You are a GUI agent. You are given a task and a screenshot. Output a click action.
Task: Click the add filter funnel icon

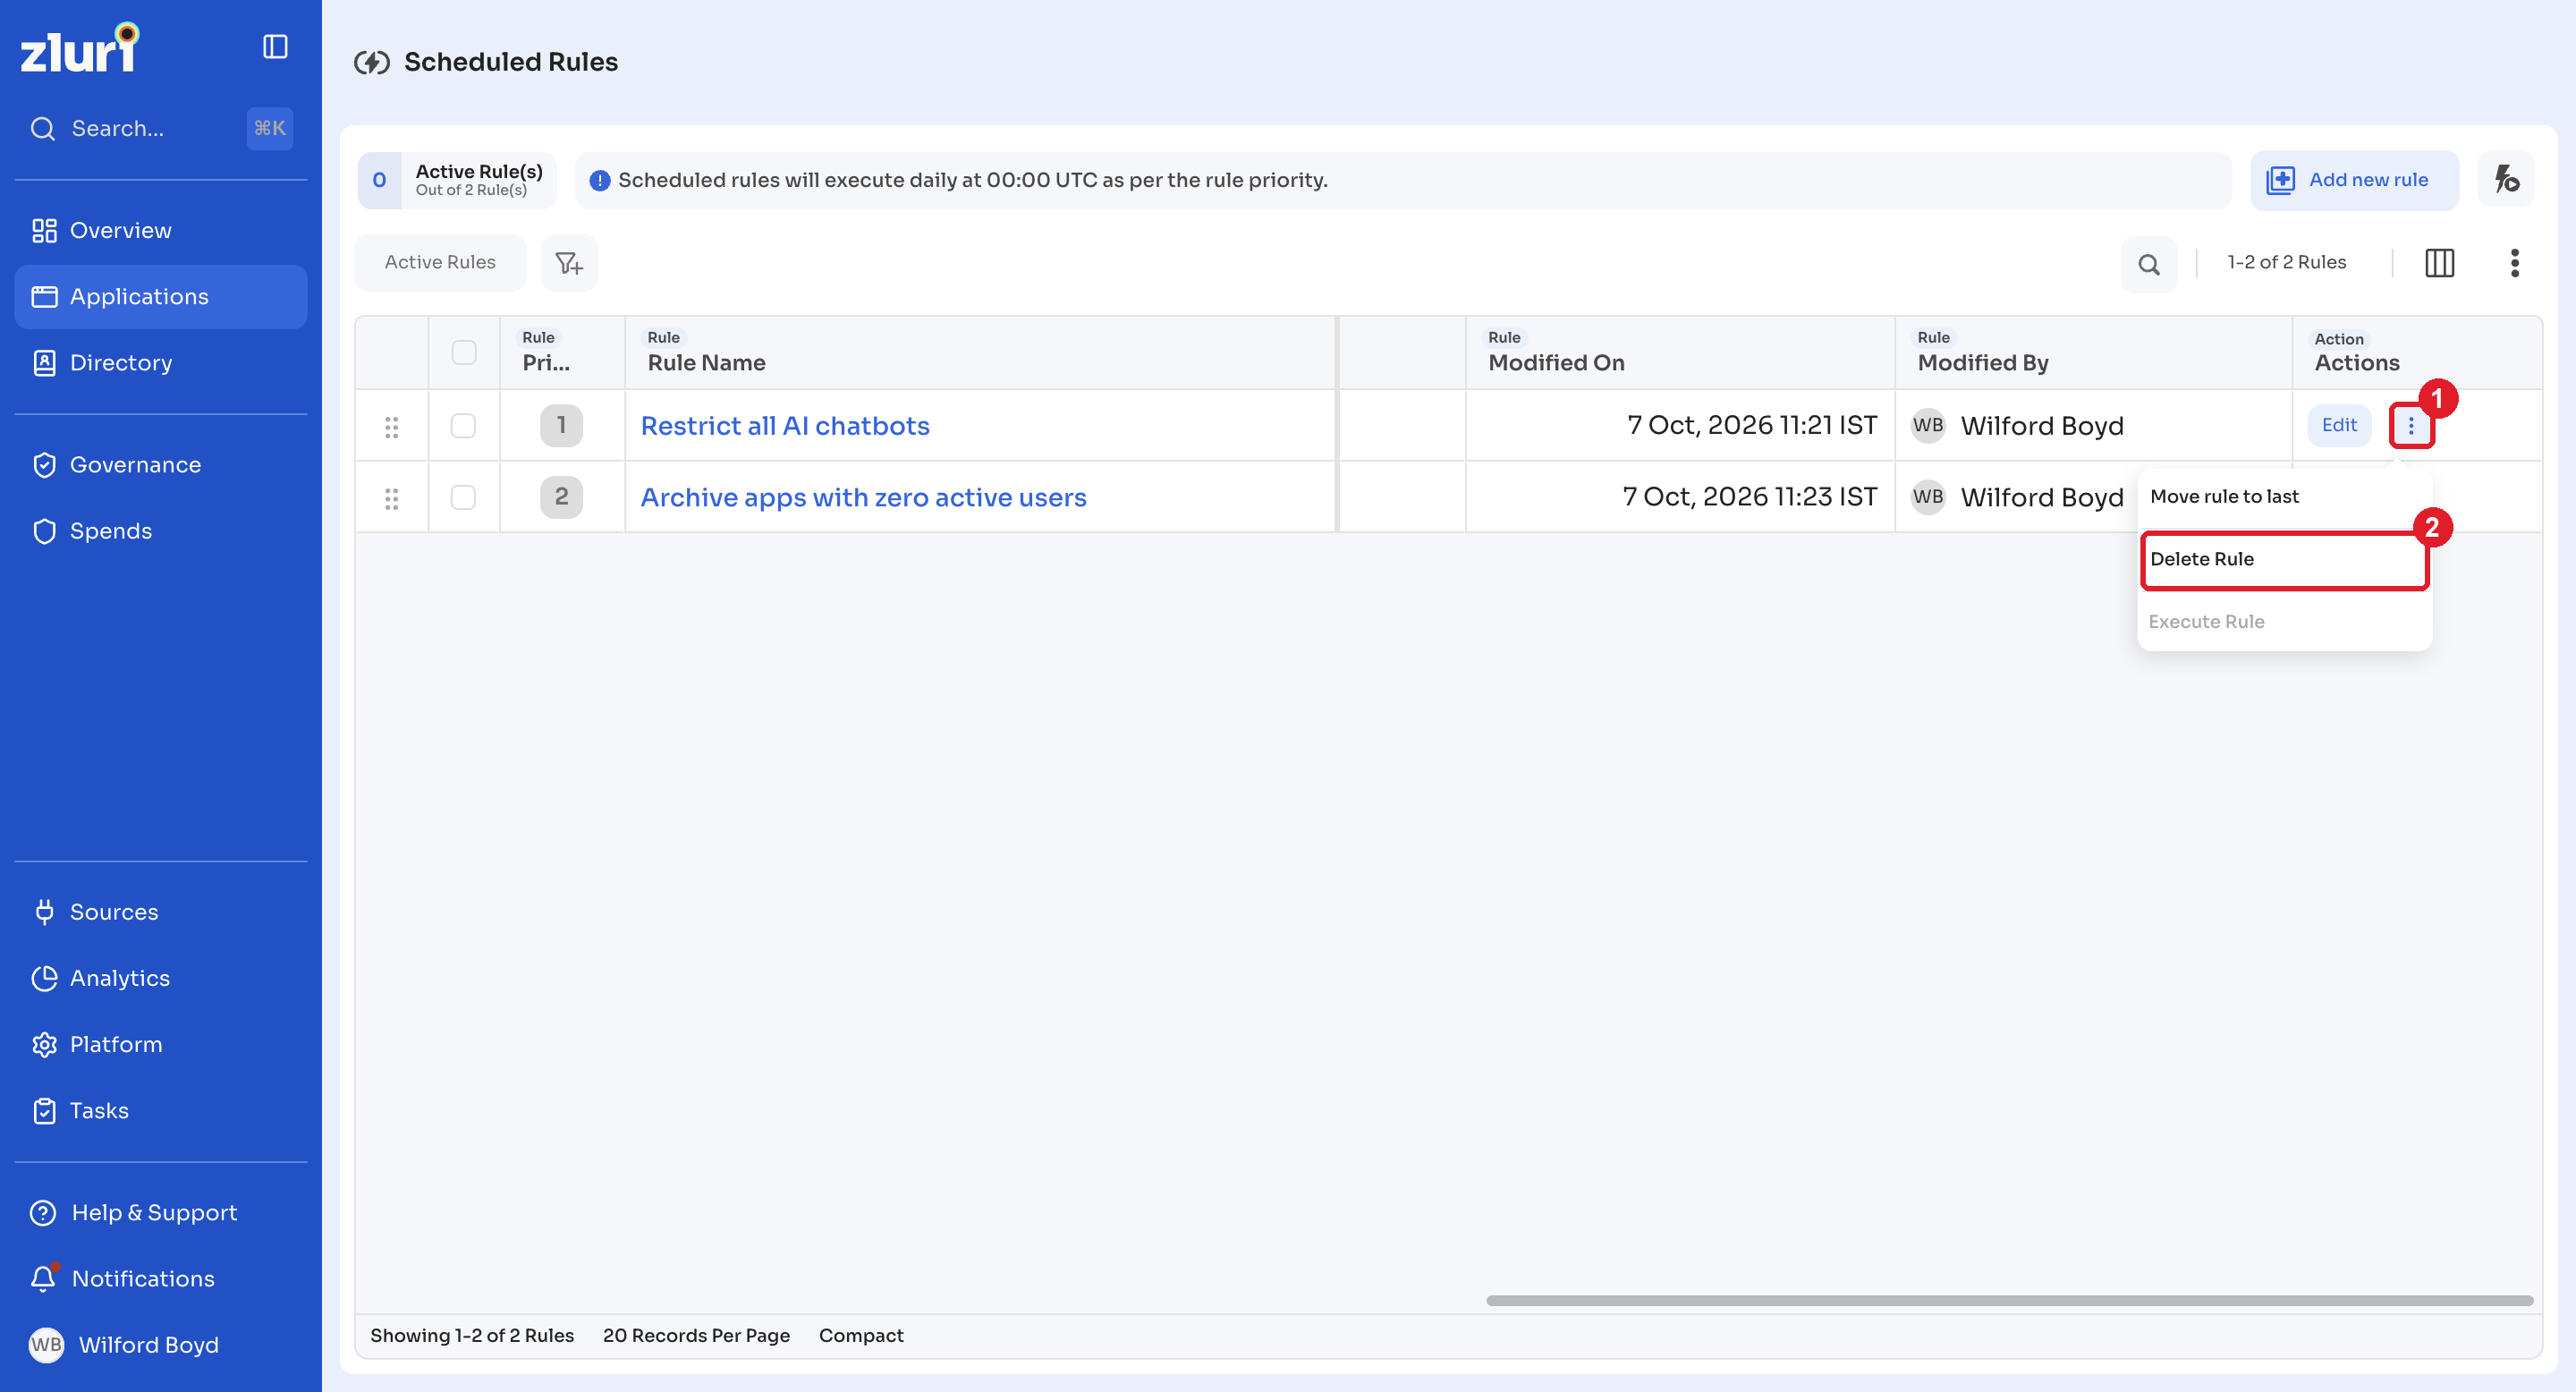[569, 263]
